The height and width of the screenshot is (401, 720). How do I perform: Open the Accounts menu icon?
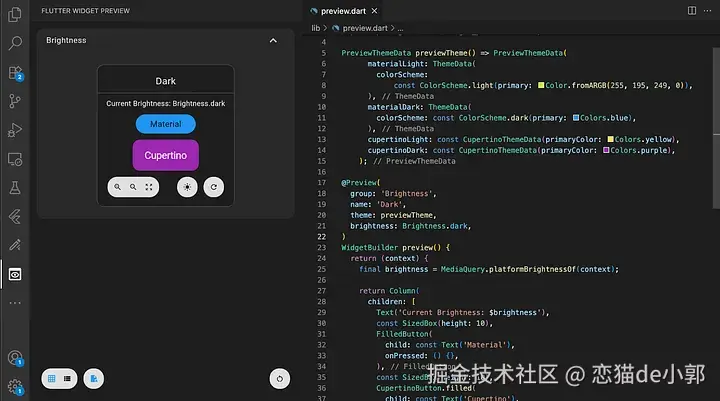click(x=15, y=357)
